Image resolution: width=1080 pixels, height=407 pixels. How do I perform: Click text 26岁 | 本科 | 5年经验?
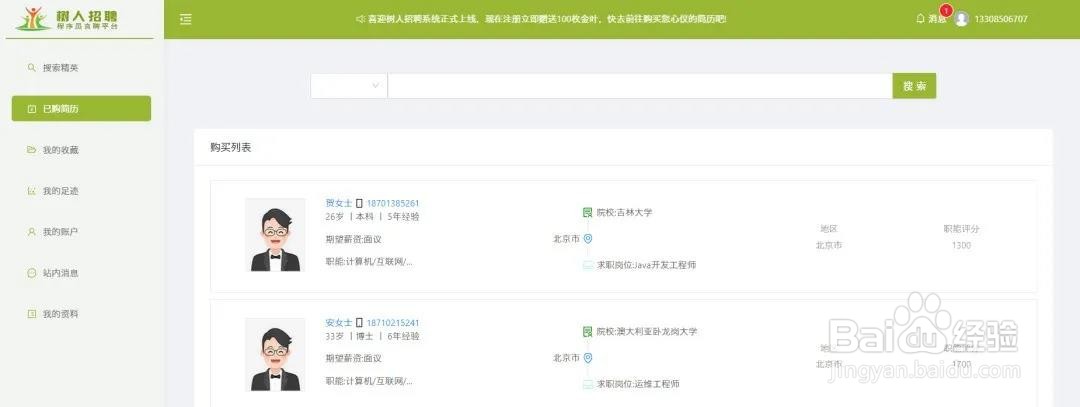tap(372, 217)
